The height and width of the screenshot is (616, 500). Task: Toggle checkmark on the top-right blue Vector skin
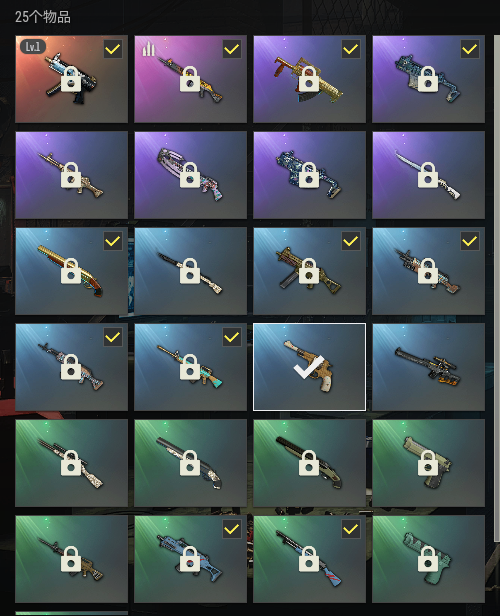tap(470, 49)
